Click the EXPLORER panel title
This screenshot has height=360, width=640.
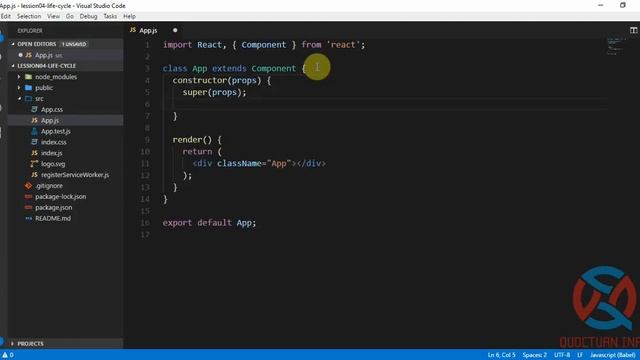30,31
